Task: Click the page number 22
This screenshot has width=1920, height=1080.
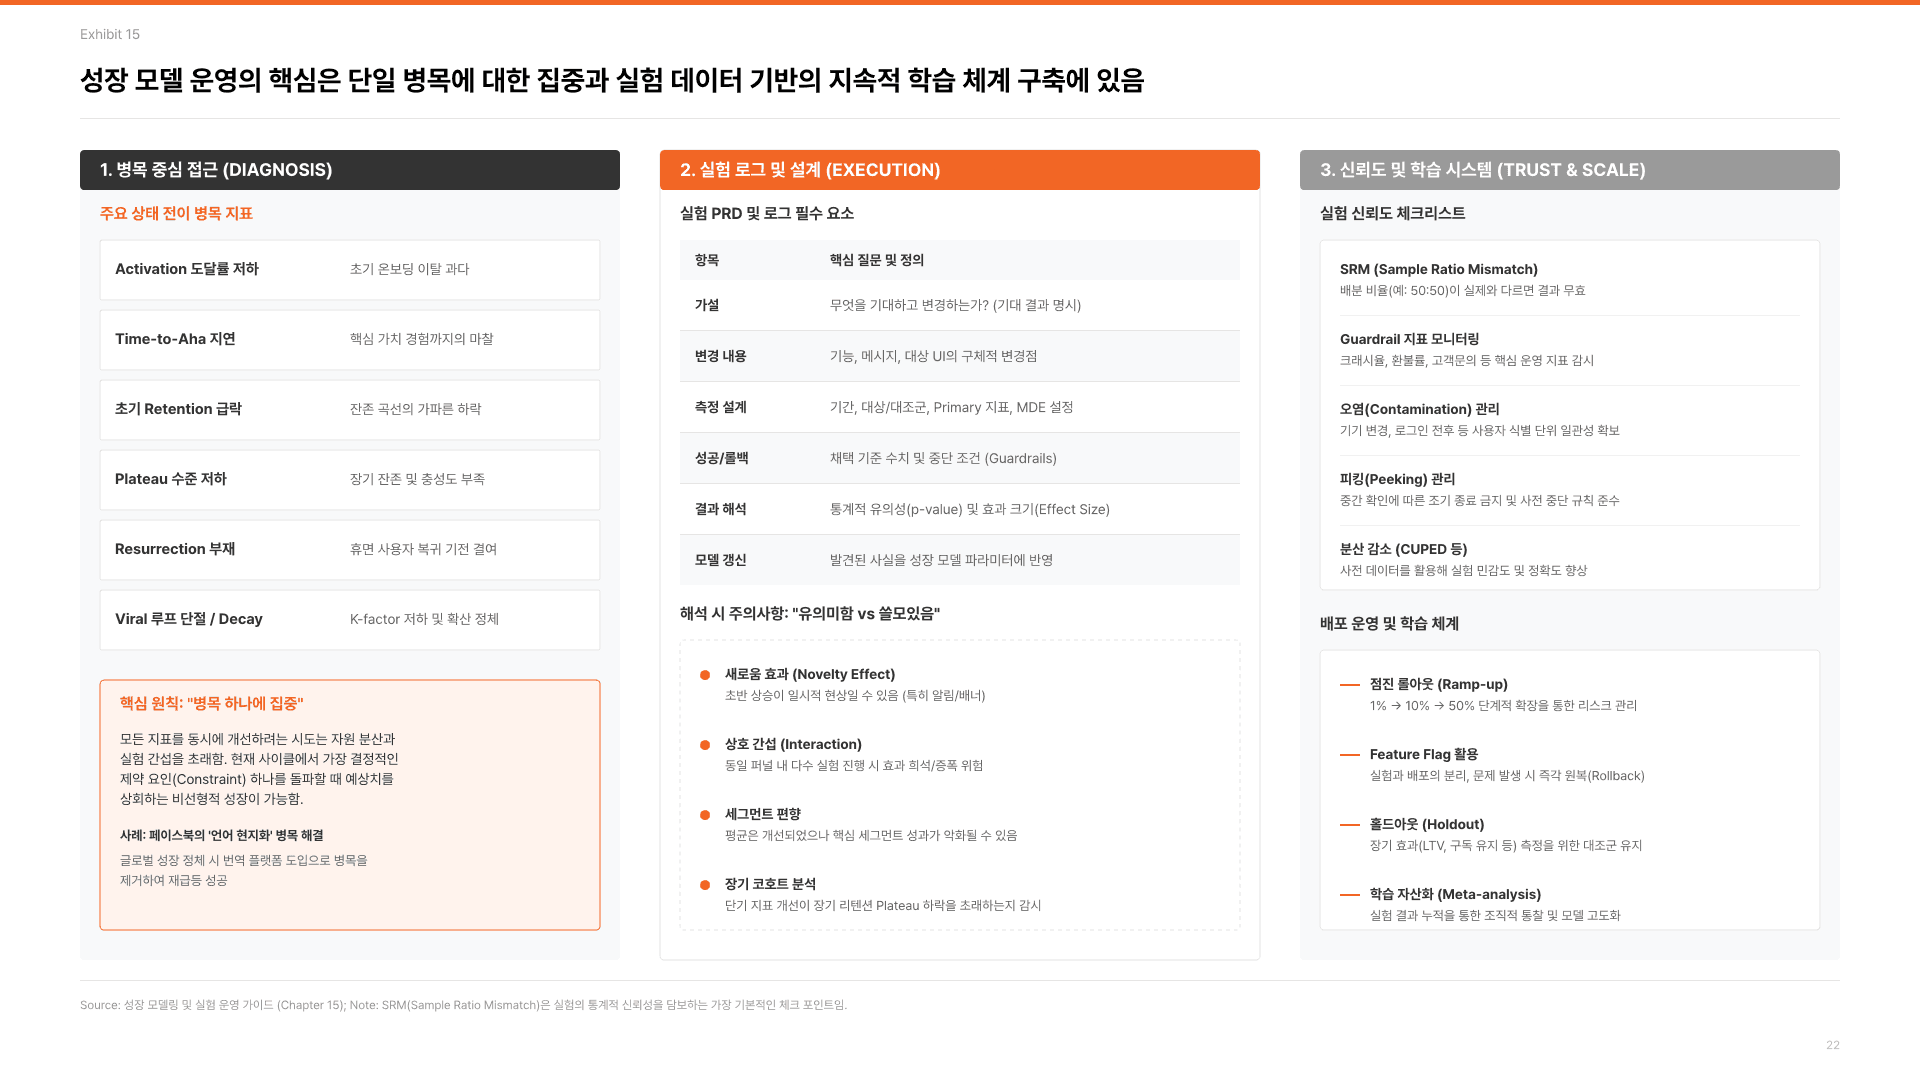Action: click(1833, 1045)
